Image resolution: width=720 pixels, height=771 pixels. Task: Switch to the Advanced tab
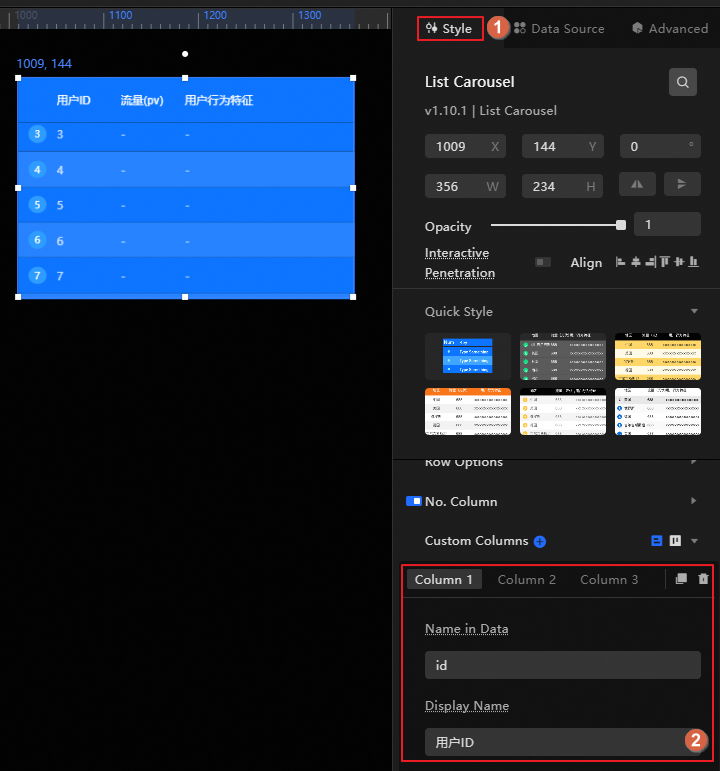point(670,29)
